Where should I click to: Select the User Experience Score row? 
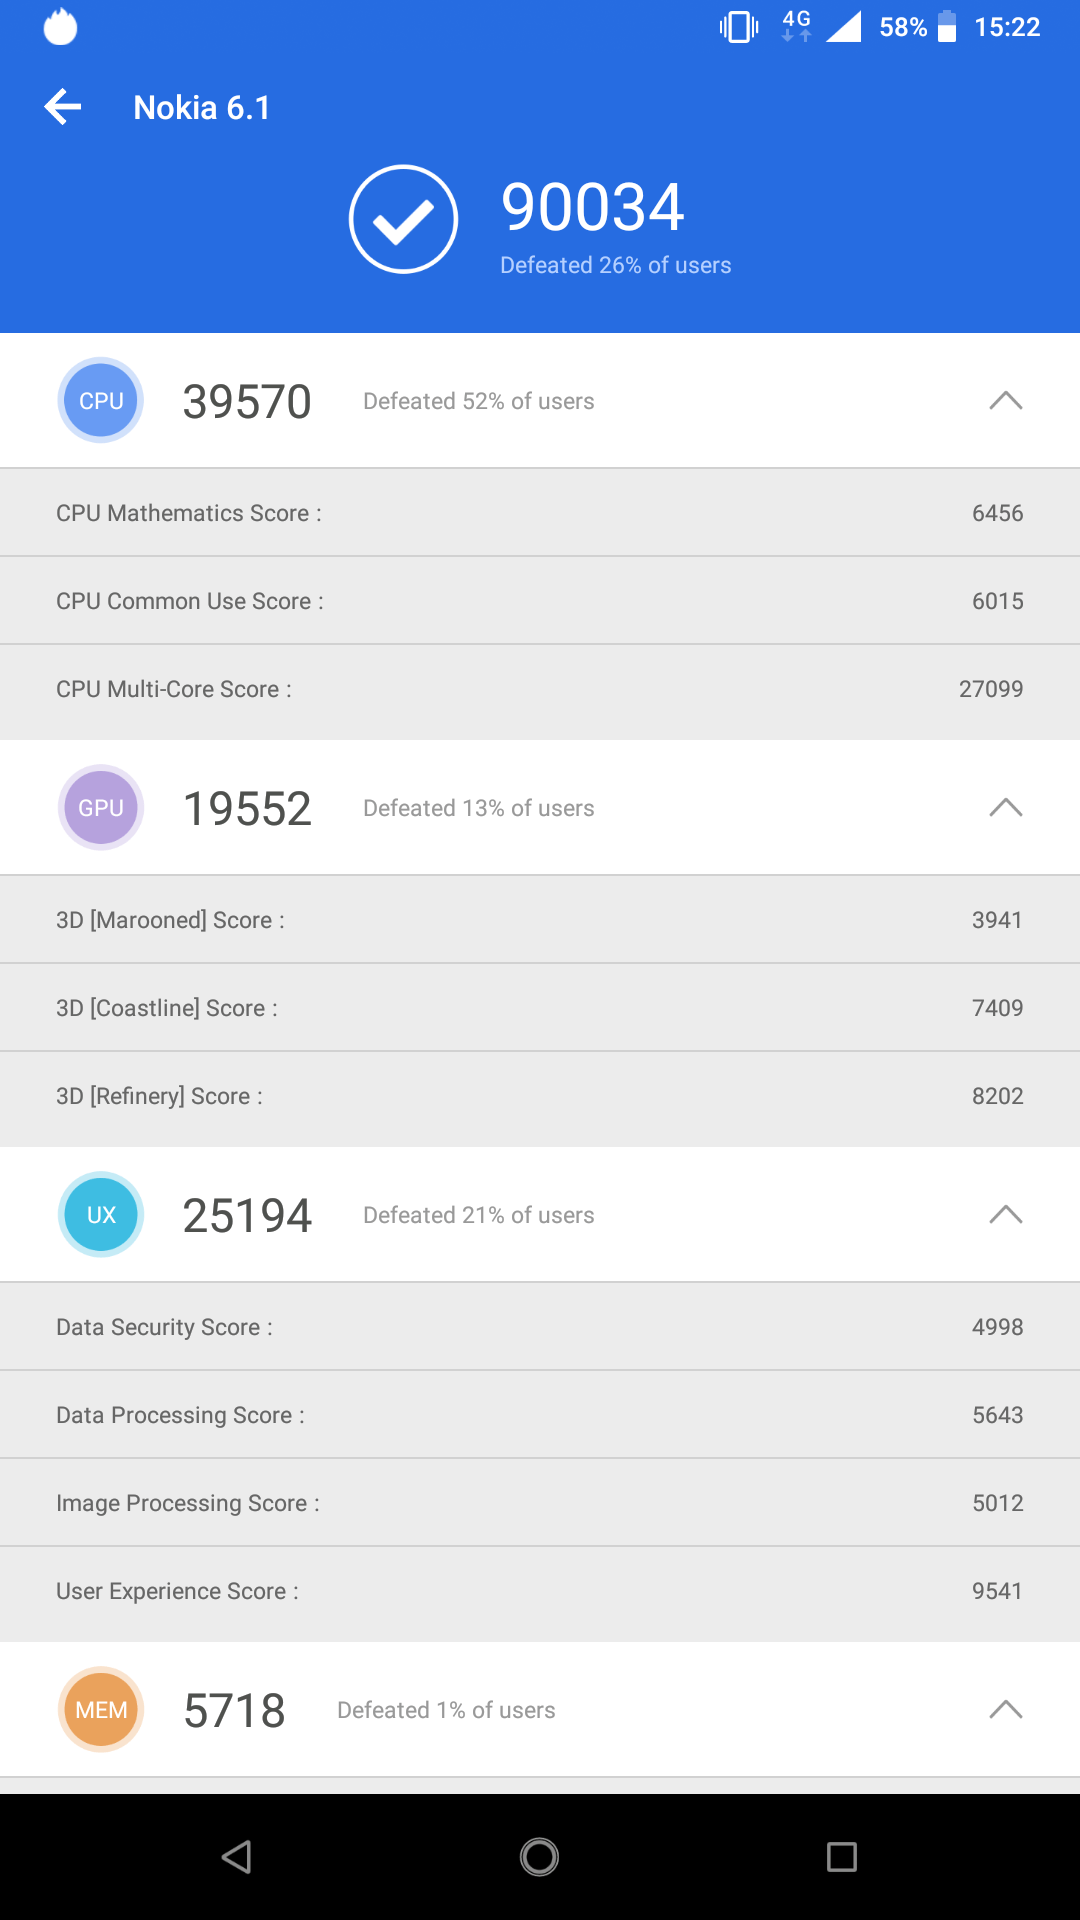(x=540, y=1591)
